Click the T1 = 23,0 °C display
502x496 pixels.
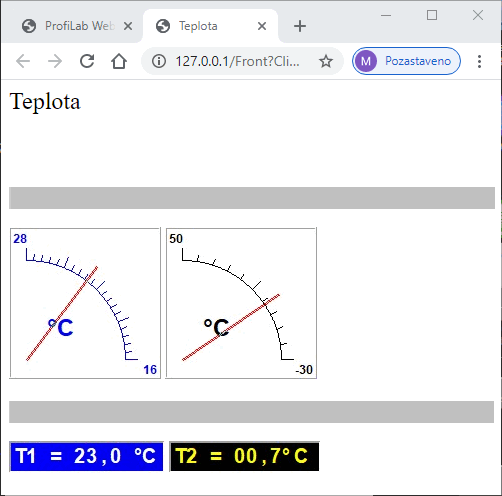(x=86, y=456)
